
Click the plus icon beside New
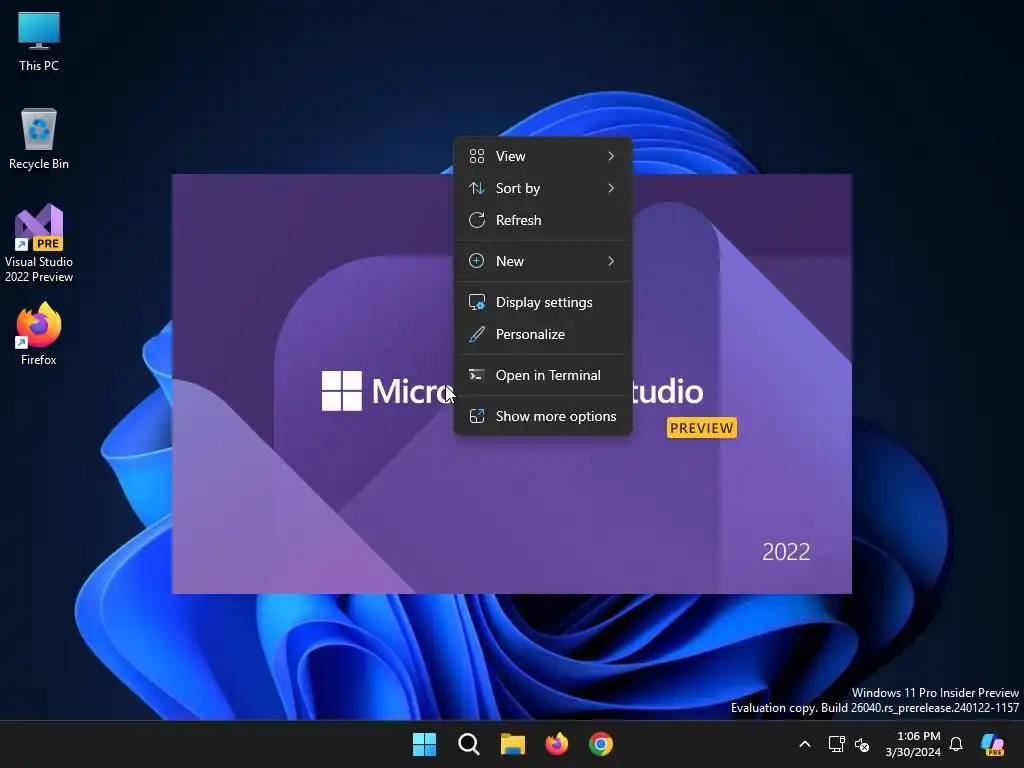pos(477,261)
